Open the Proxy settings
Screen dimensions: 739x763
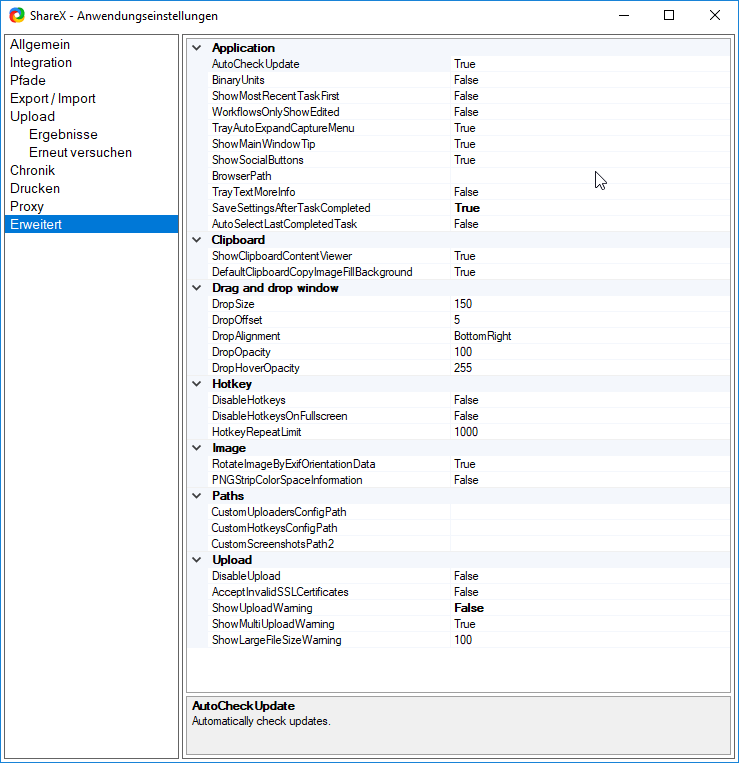[27, 206]
